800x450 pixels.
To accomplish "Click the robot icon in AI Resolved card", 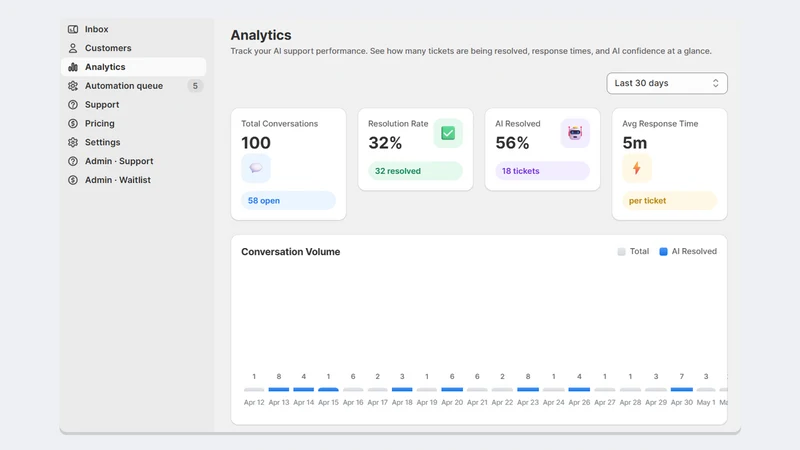I will coord(575,133).
